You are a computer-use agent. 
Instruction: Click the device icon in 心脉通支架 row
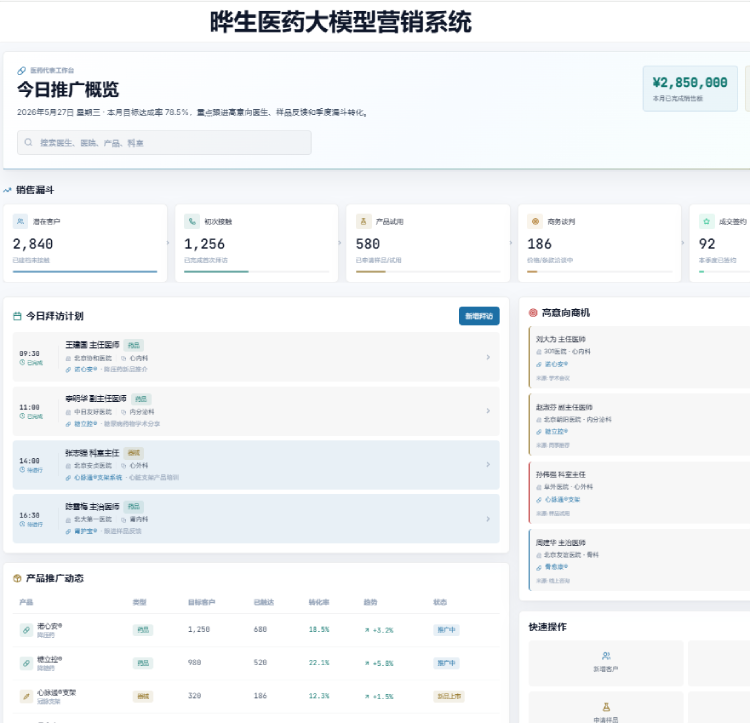26,696
